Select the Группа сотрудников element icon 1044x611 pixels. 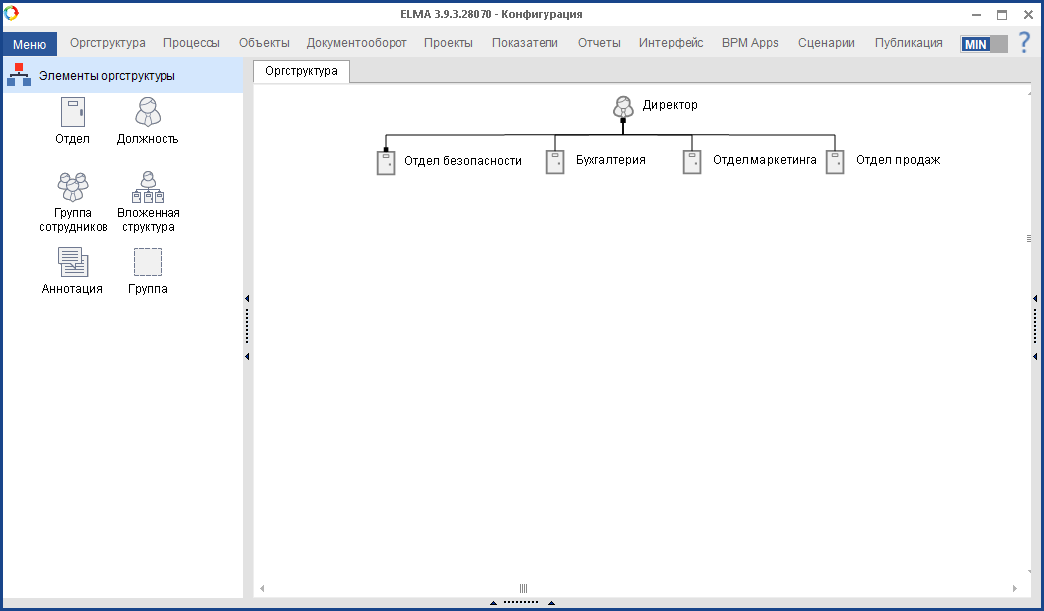(73, 187)
